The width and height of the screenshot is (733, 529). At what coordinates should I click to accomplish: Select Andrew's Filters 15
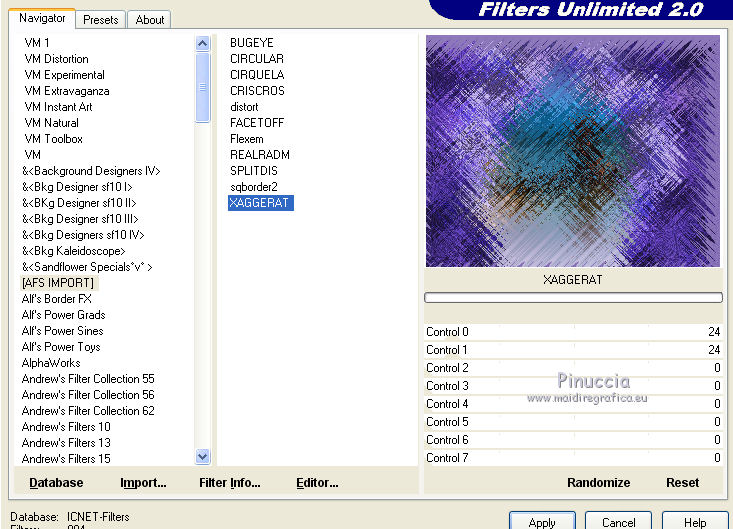(x=66, y=458)
